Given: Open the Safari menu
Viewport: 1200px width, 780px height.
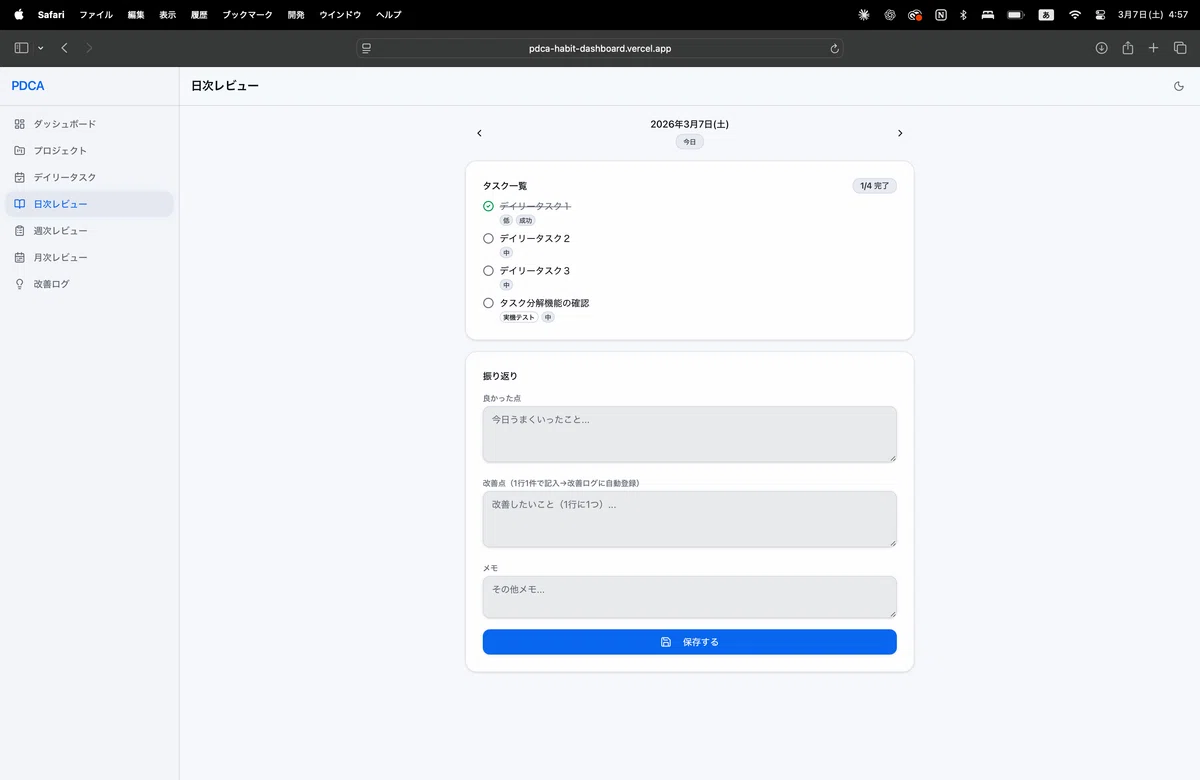Looking at the screenshot, I should [51, 15].
